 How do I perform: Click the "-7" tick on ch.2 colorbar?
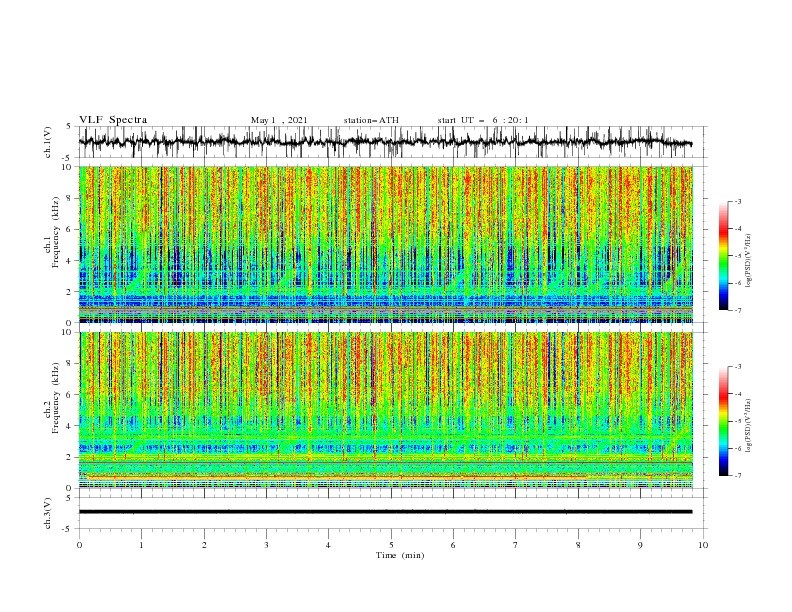point(737,476)
